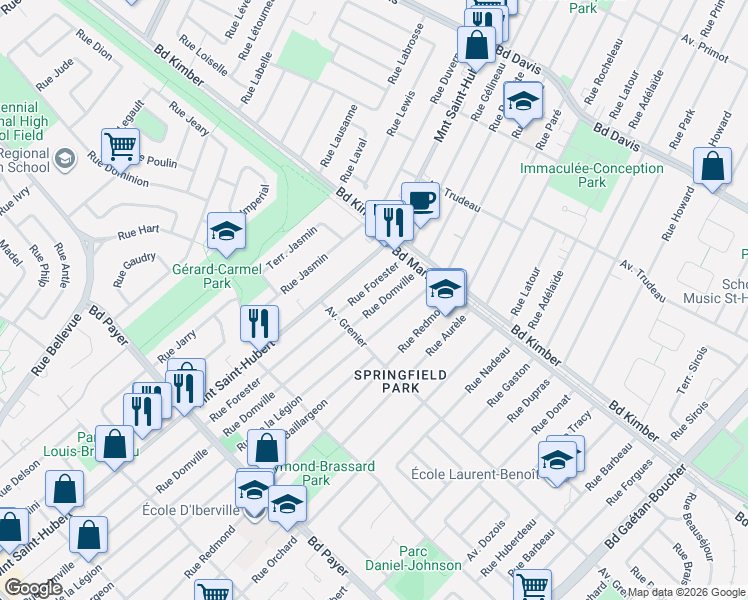The width and height of the screenshot is (748, 600).
Task: Select the shopping bag marker near Rue Delson
Action: point(64,490)
